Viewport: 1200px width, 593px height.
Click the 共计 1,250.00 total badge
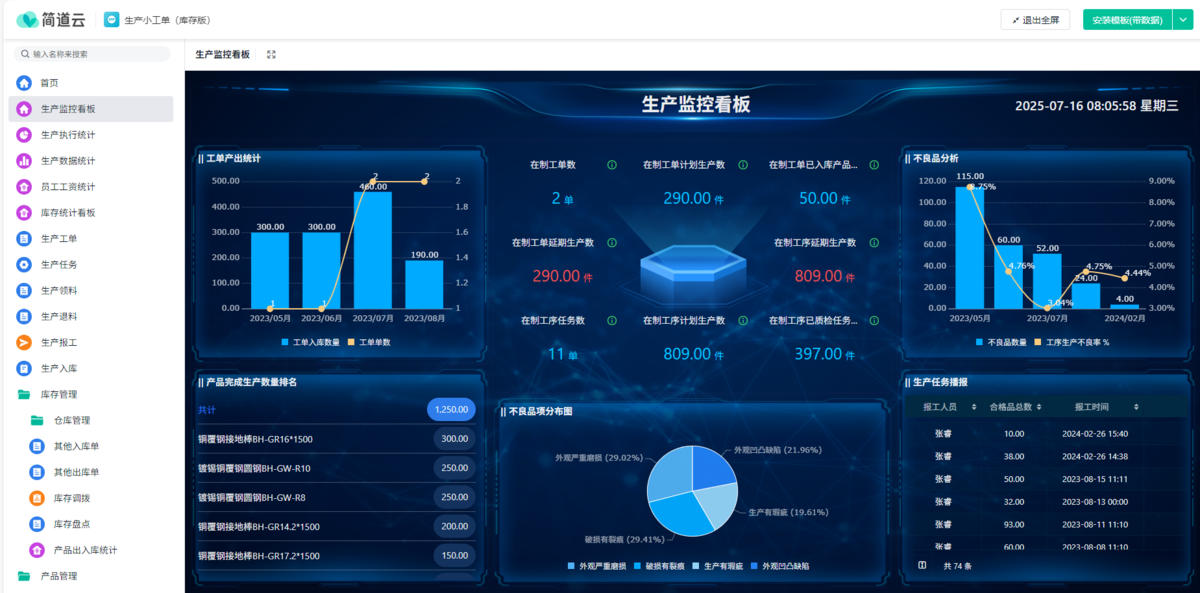[451, 409]
